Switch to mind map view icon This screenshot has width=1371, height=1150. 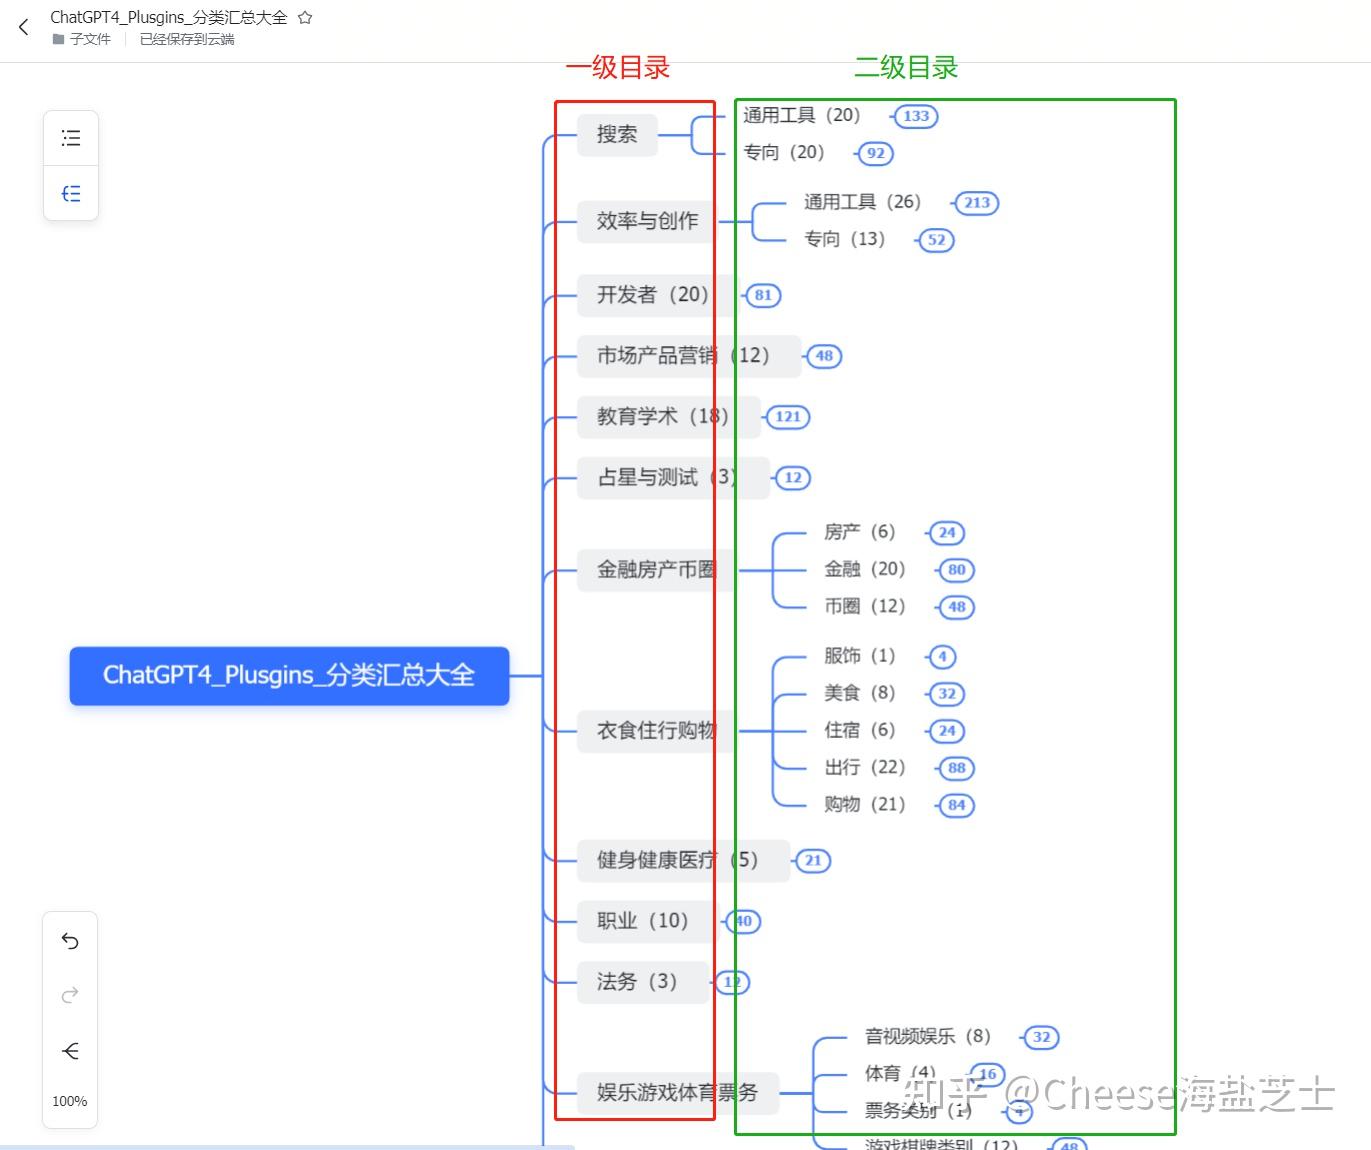[71, 193]
